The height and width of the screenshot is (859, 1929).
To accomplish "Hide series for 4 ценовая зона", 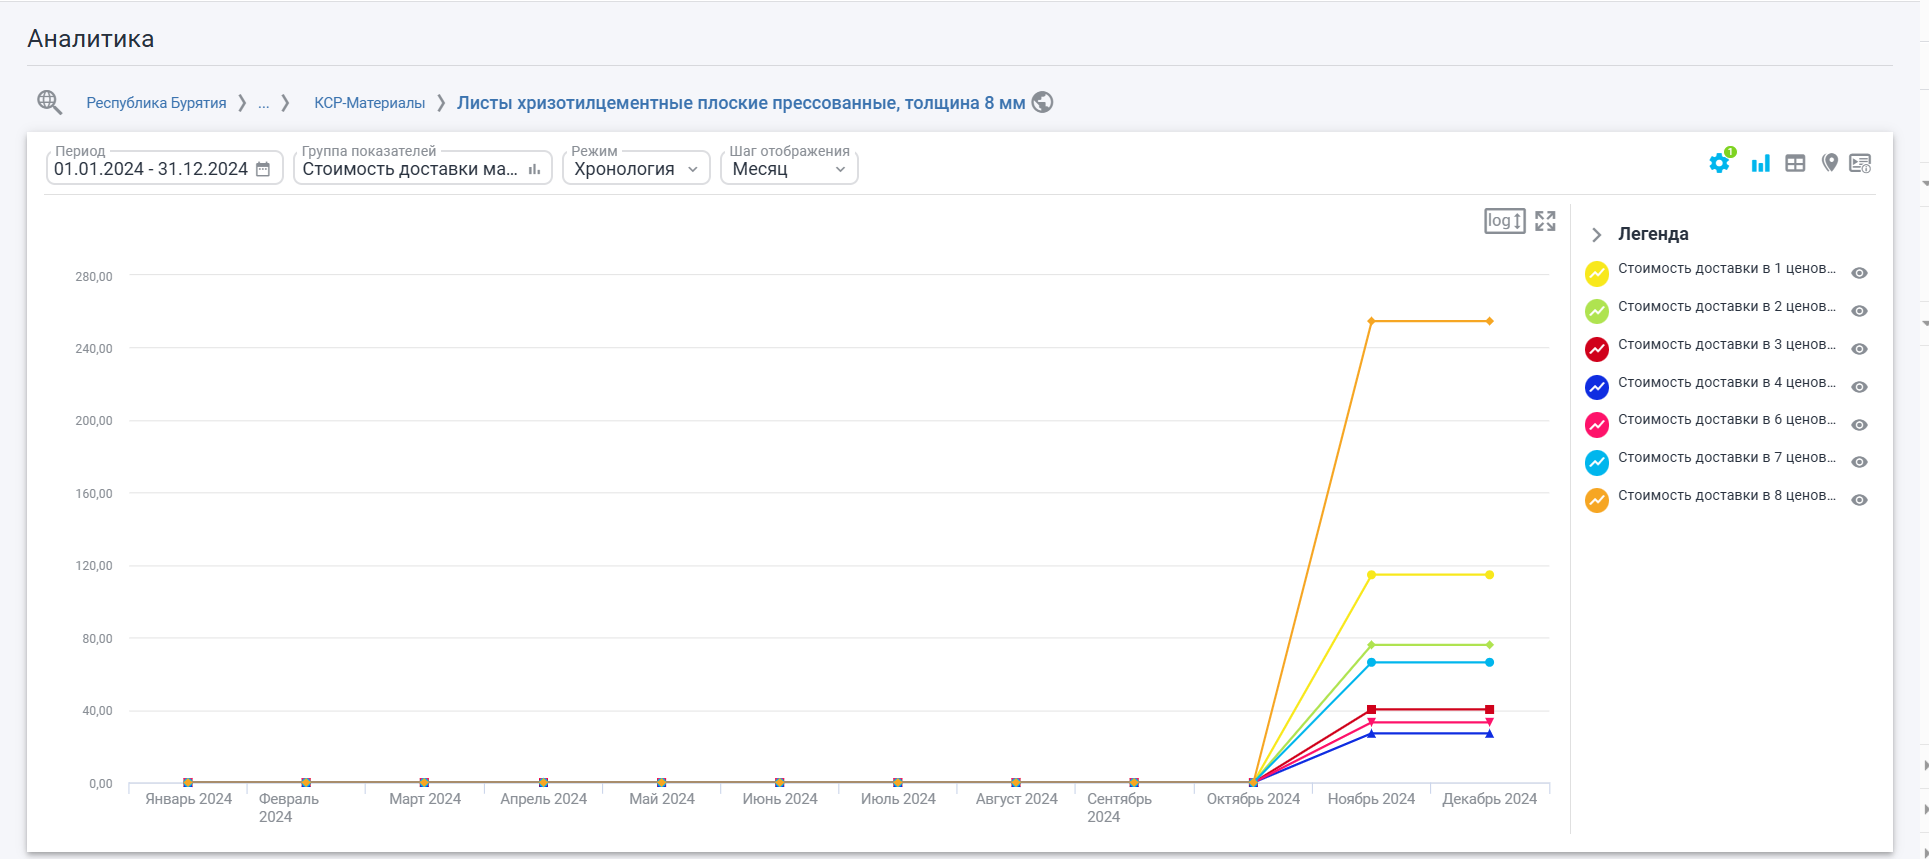I will pyautogui.click(x=1859, y=387).
